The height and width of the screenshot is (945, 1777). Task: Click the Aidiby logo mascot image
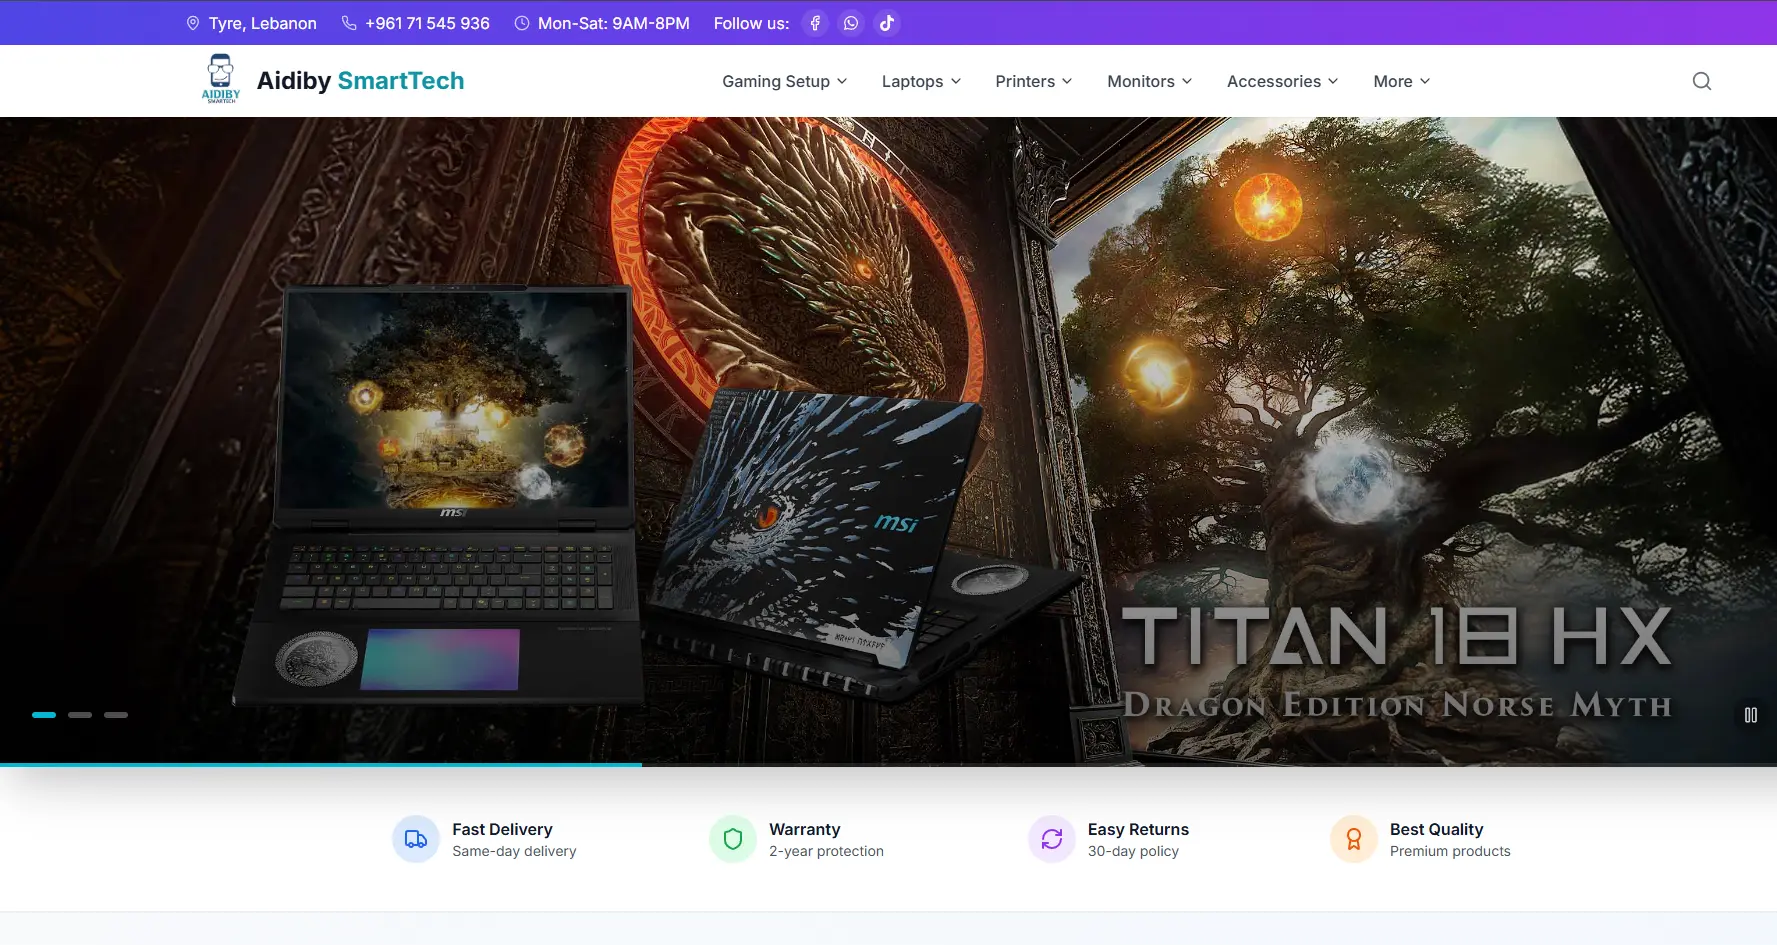coord(221,79)
